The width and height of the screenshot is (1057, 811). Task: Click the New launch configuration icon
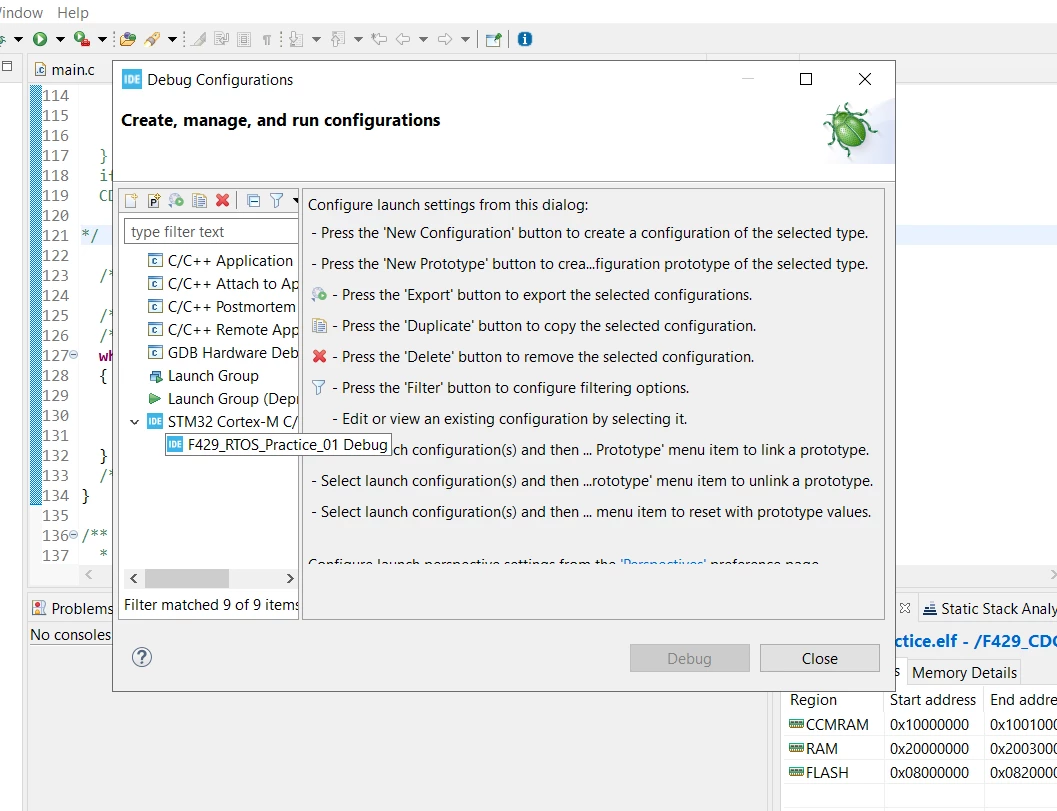coord(131,200)
